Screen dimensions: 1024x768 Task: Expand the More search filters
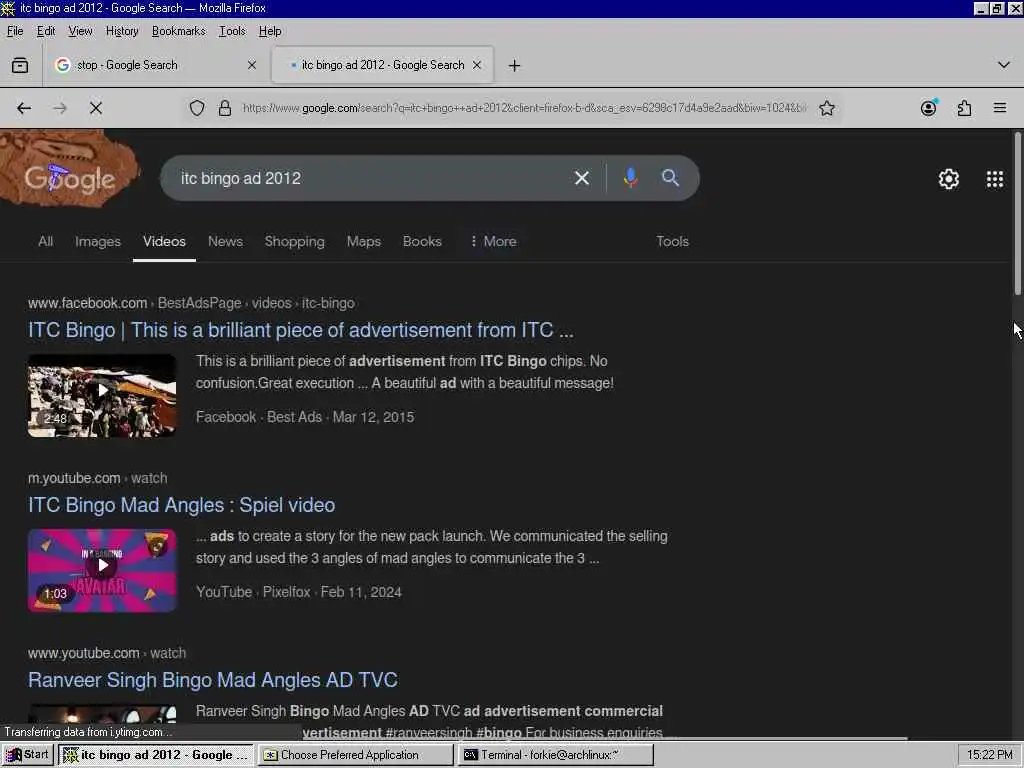[x=493, y=242]
